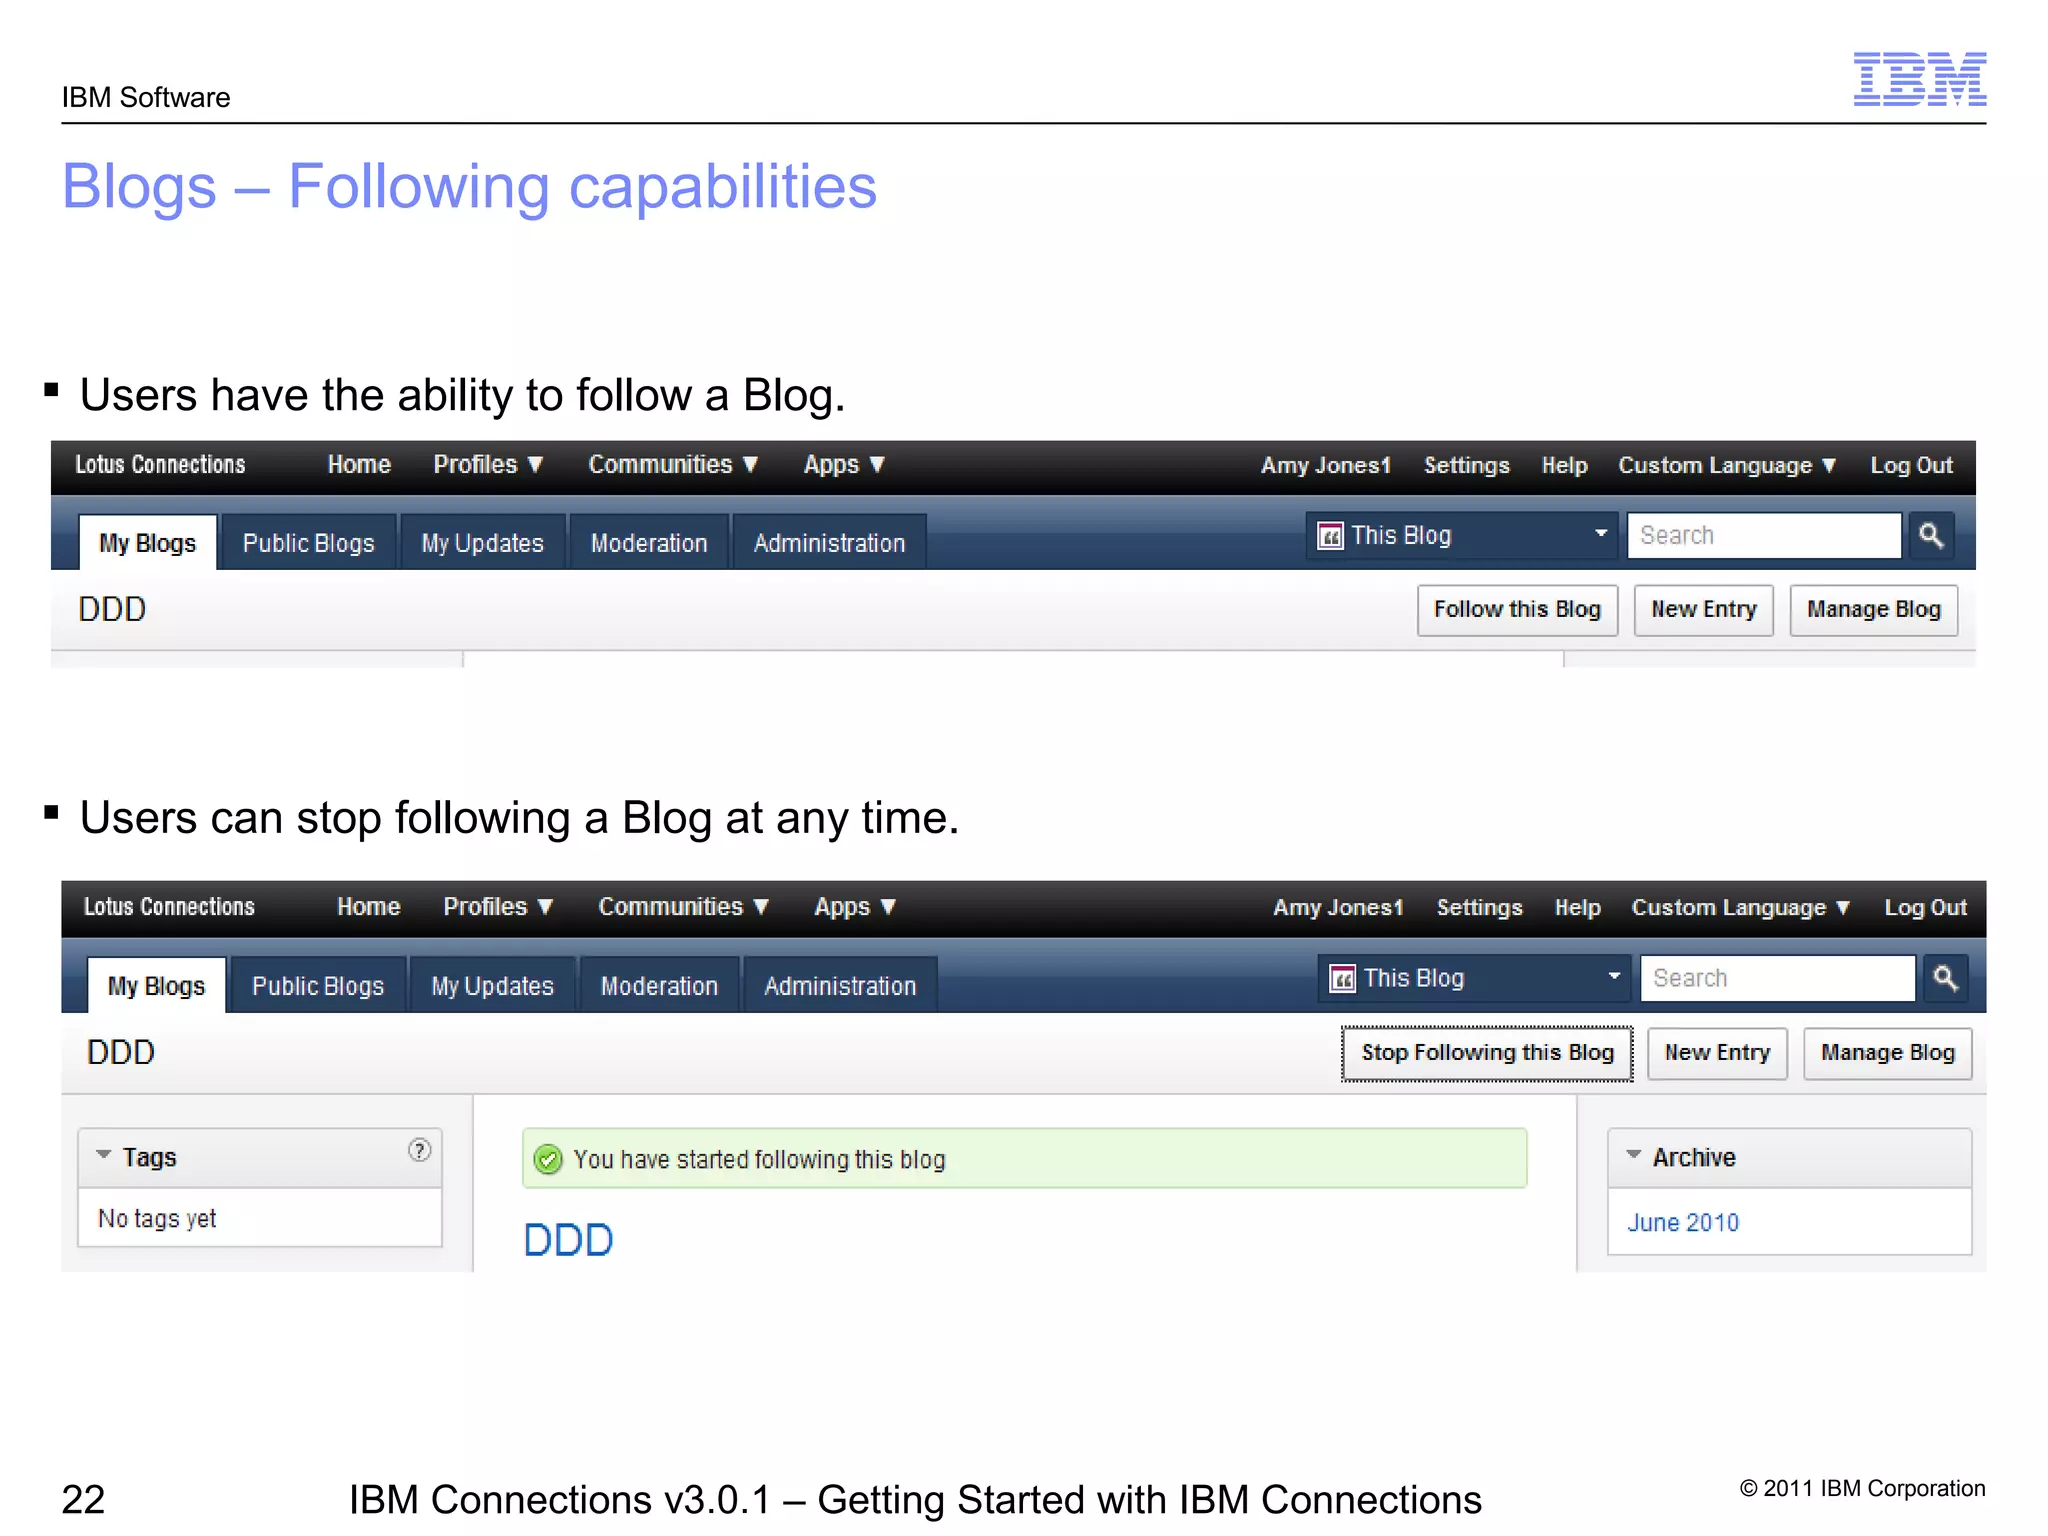2048x1536 pixels.
Task: Click the Follow this Blog button
Action: [1517, 610]
